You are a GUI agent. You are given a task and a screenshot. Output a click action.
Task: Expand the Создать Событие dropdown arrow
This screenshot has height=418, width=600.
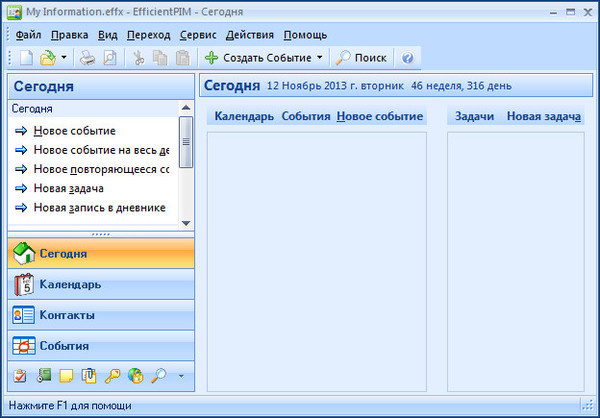click(320, 58)
